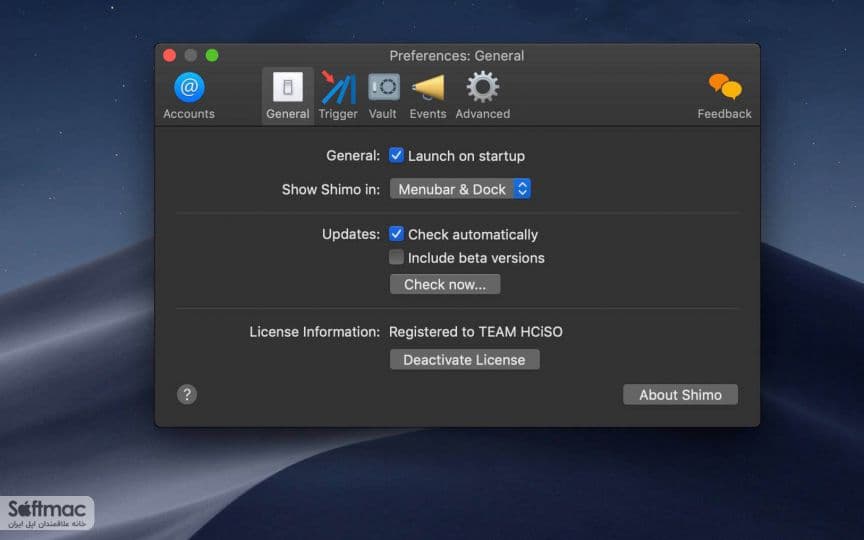The width and height of the screenshot is (864, 540).
Task: Open the Show Shimo in dropdown
Action: [x=460, y=189]
